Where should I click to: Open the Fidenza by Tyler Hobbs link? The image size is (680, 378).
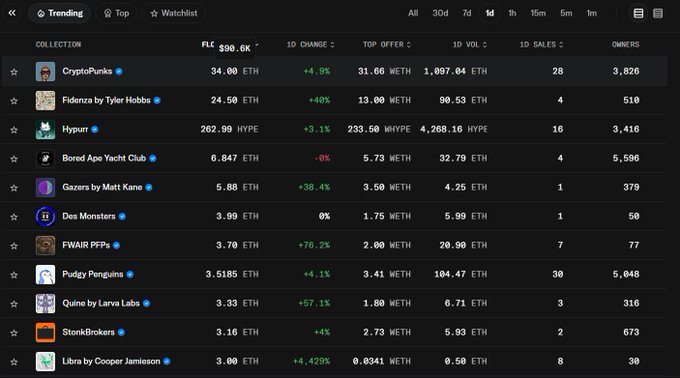(106, 100)
